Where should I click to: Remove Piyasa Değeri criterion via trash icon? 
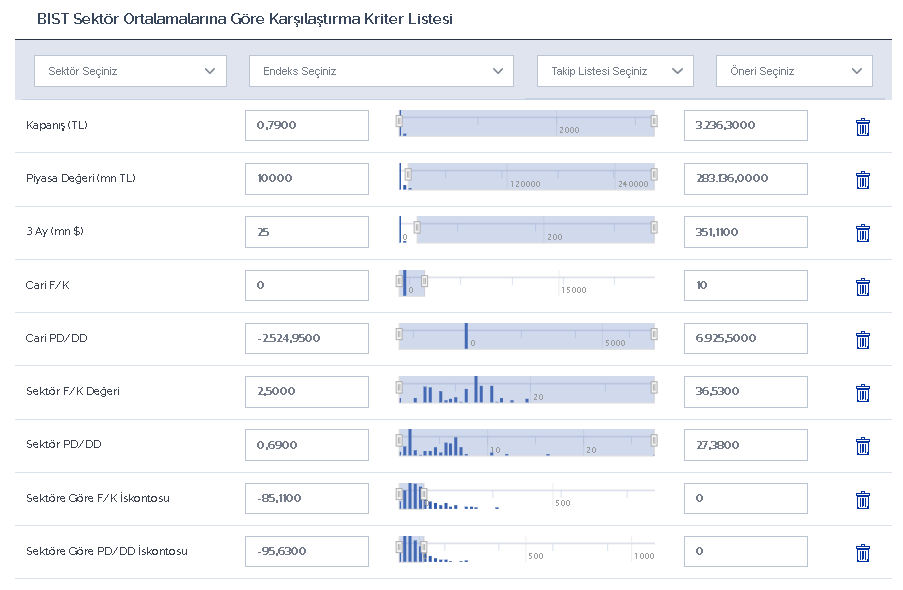point(862,180)
